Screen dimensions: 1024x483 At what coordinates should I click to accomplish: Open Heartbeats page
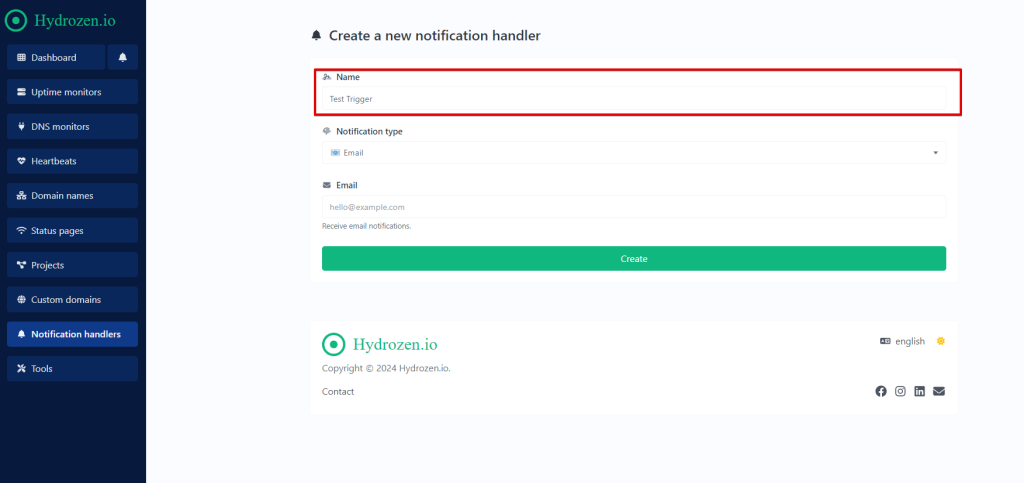pos(72,161)
